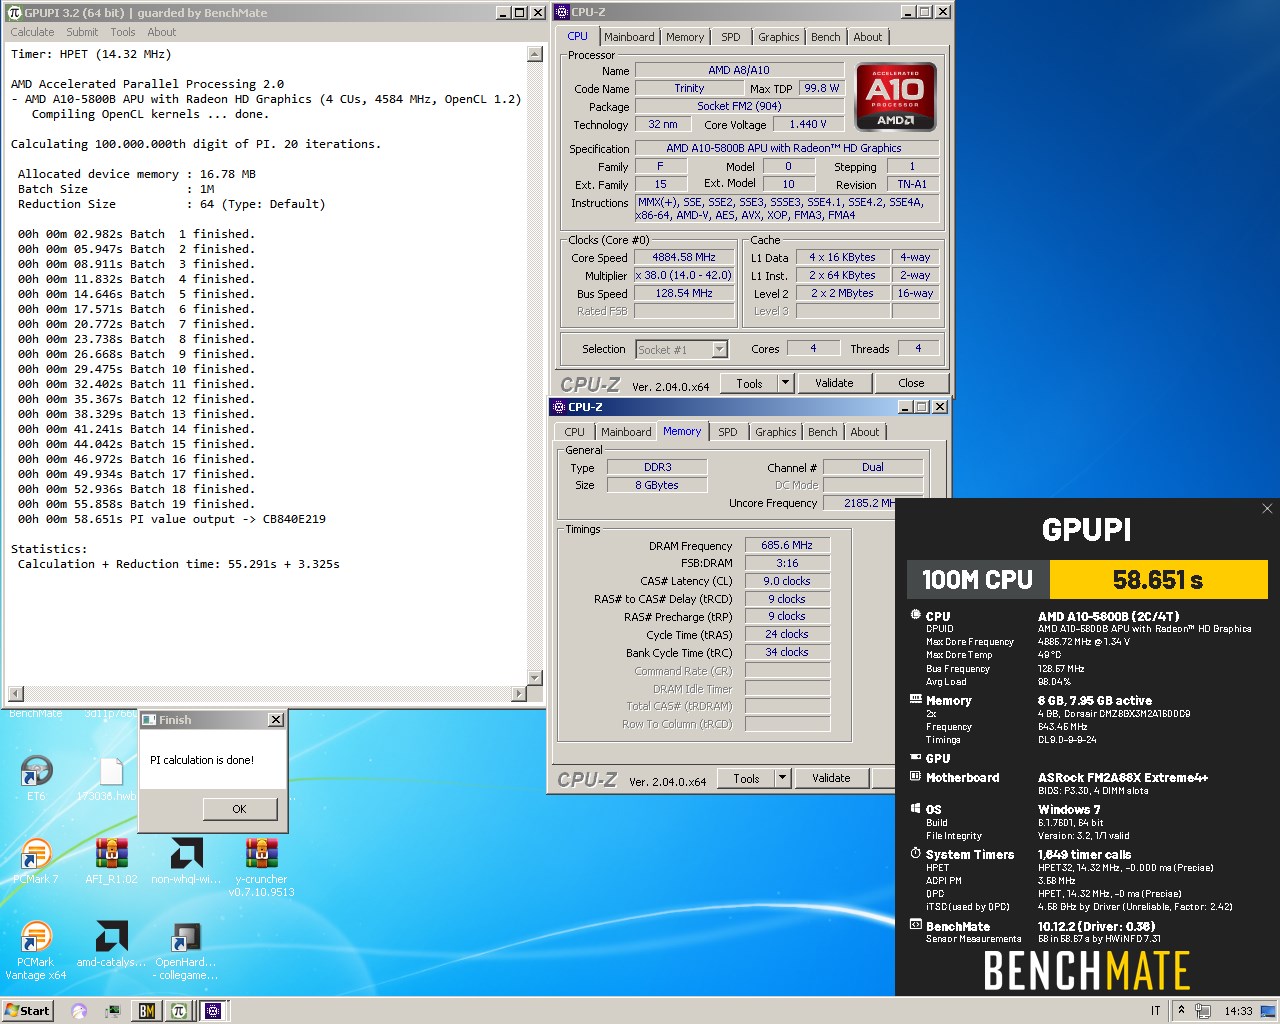Switch to CPU tab in lower CPU-Z
Image resolution: width=1280 pixels, height=1024 pixels.
point(574,432)
